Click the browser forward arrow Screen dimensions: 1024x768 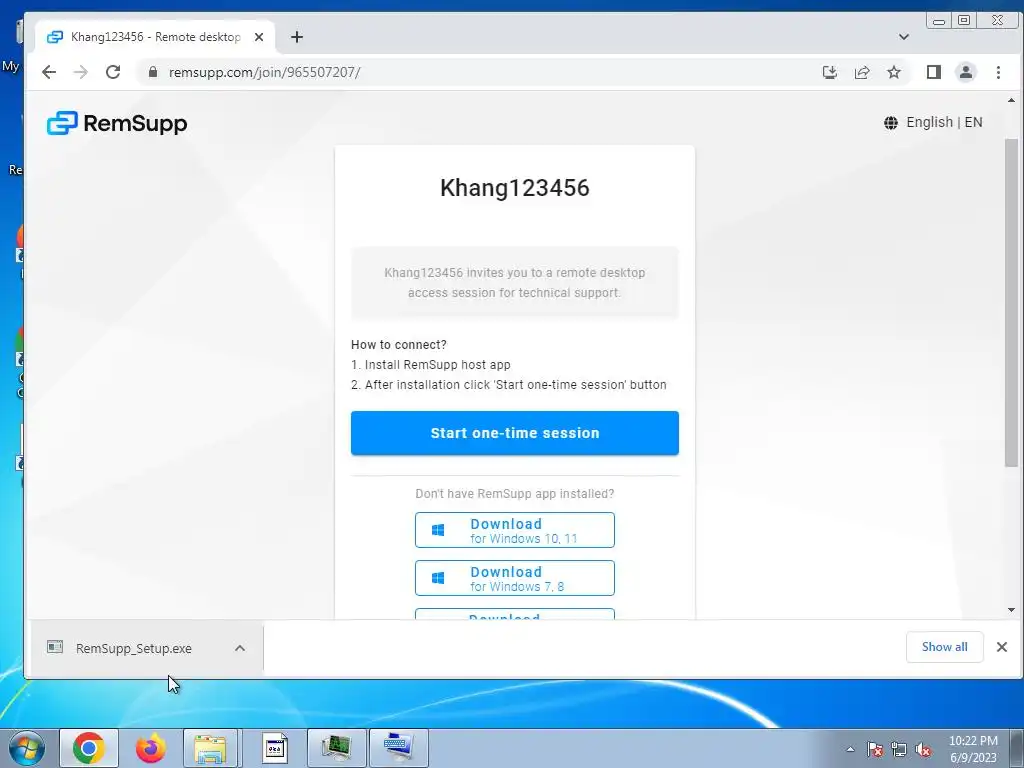(x=81, y=72)
